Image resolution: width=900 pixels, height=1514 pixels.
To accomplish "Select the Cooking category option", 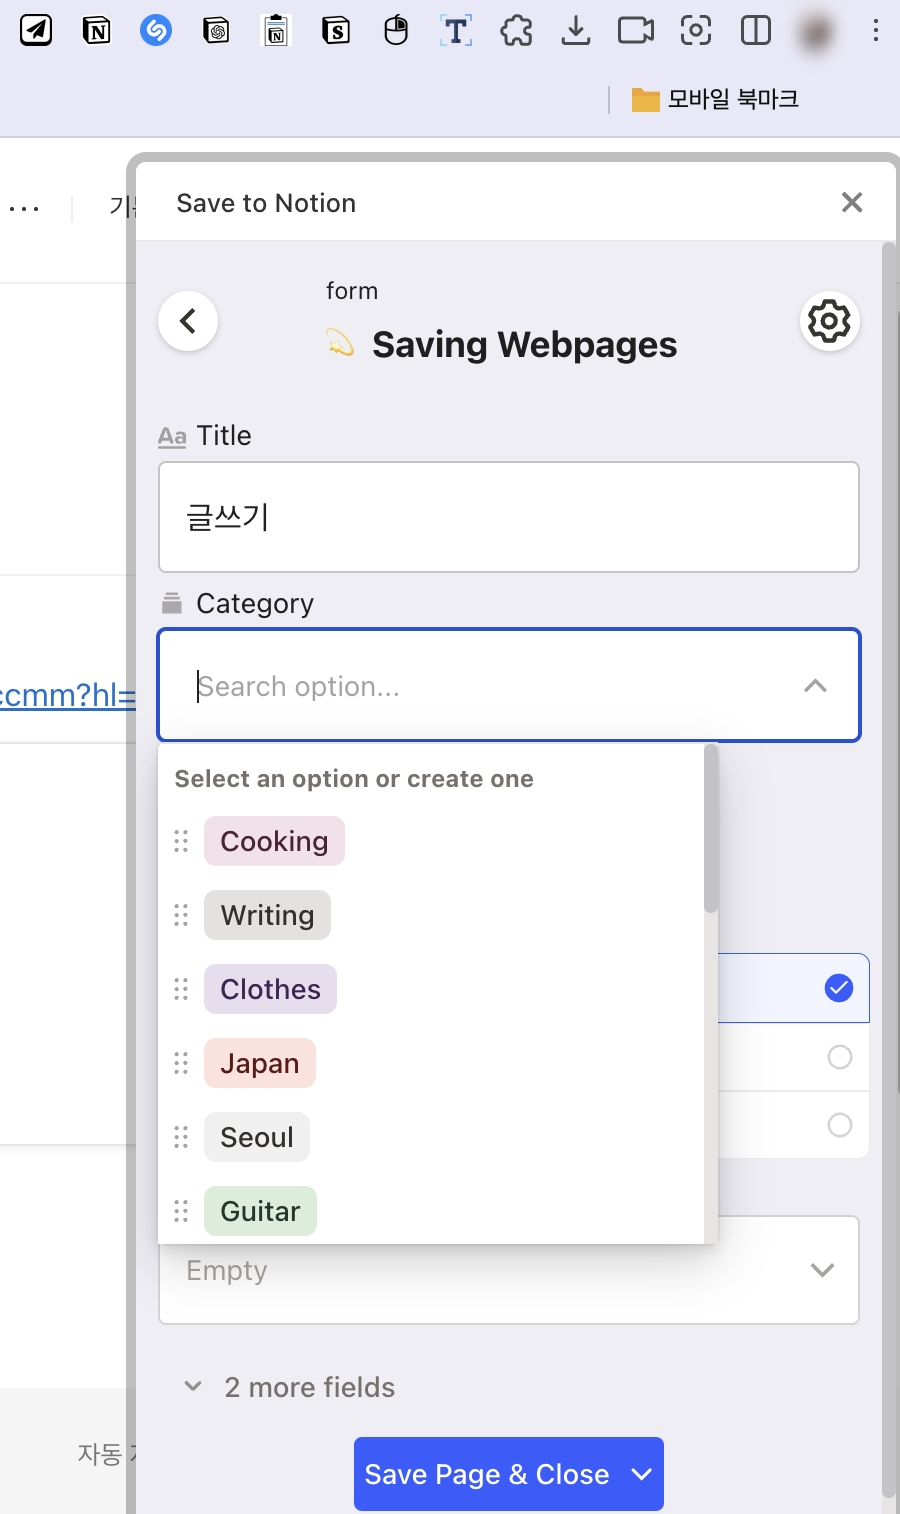I will [x=274, y=841].
